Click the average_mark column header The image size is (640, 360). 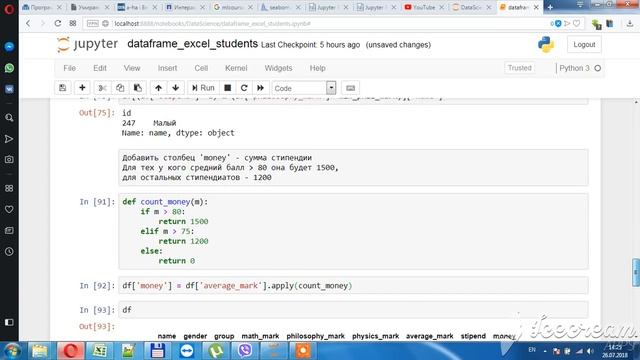(429, 336)
